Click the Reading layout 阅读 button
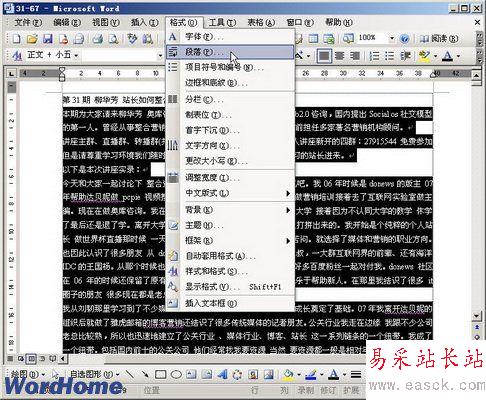The height and width of the screenshot is (400, 486). click(439, 39)
